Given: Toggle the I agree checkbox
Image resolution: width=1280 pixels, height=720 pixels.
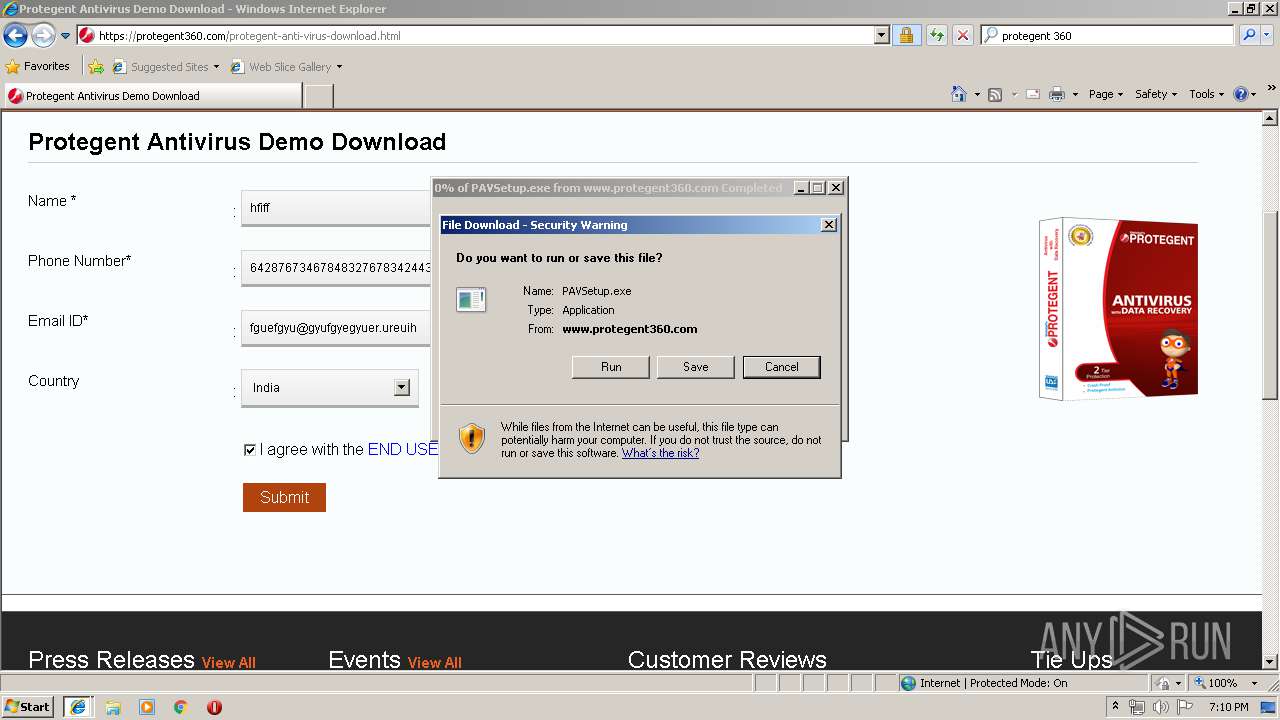Looking at the screenshot, I should click(x=250, y=450).
